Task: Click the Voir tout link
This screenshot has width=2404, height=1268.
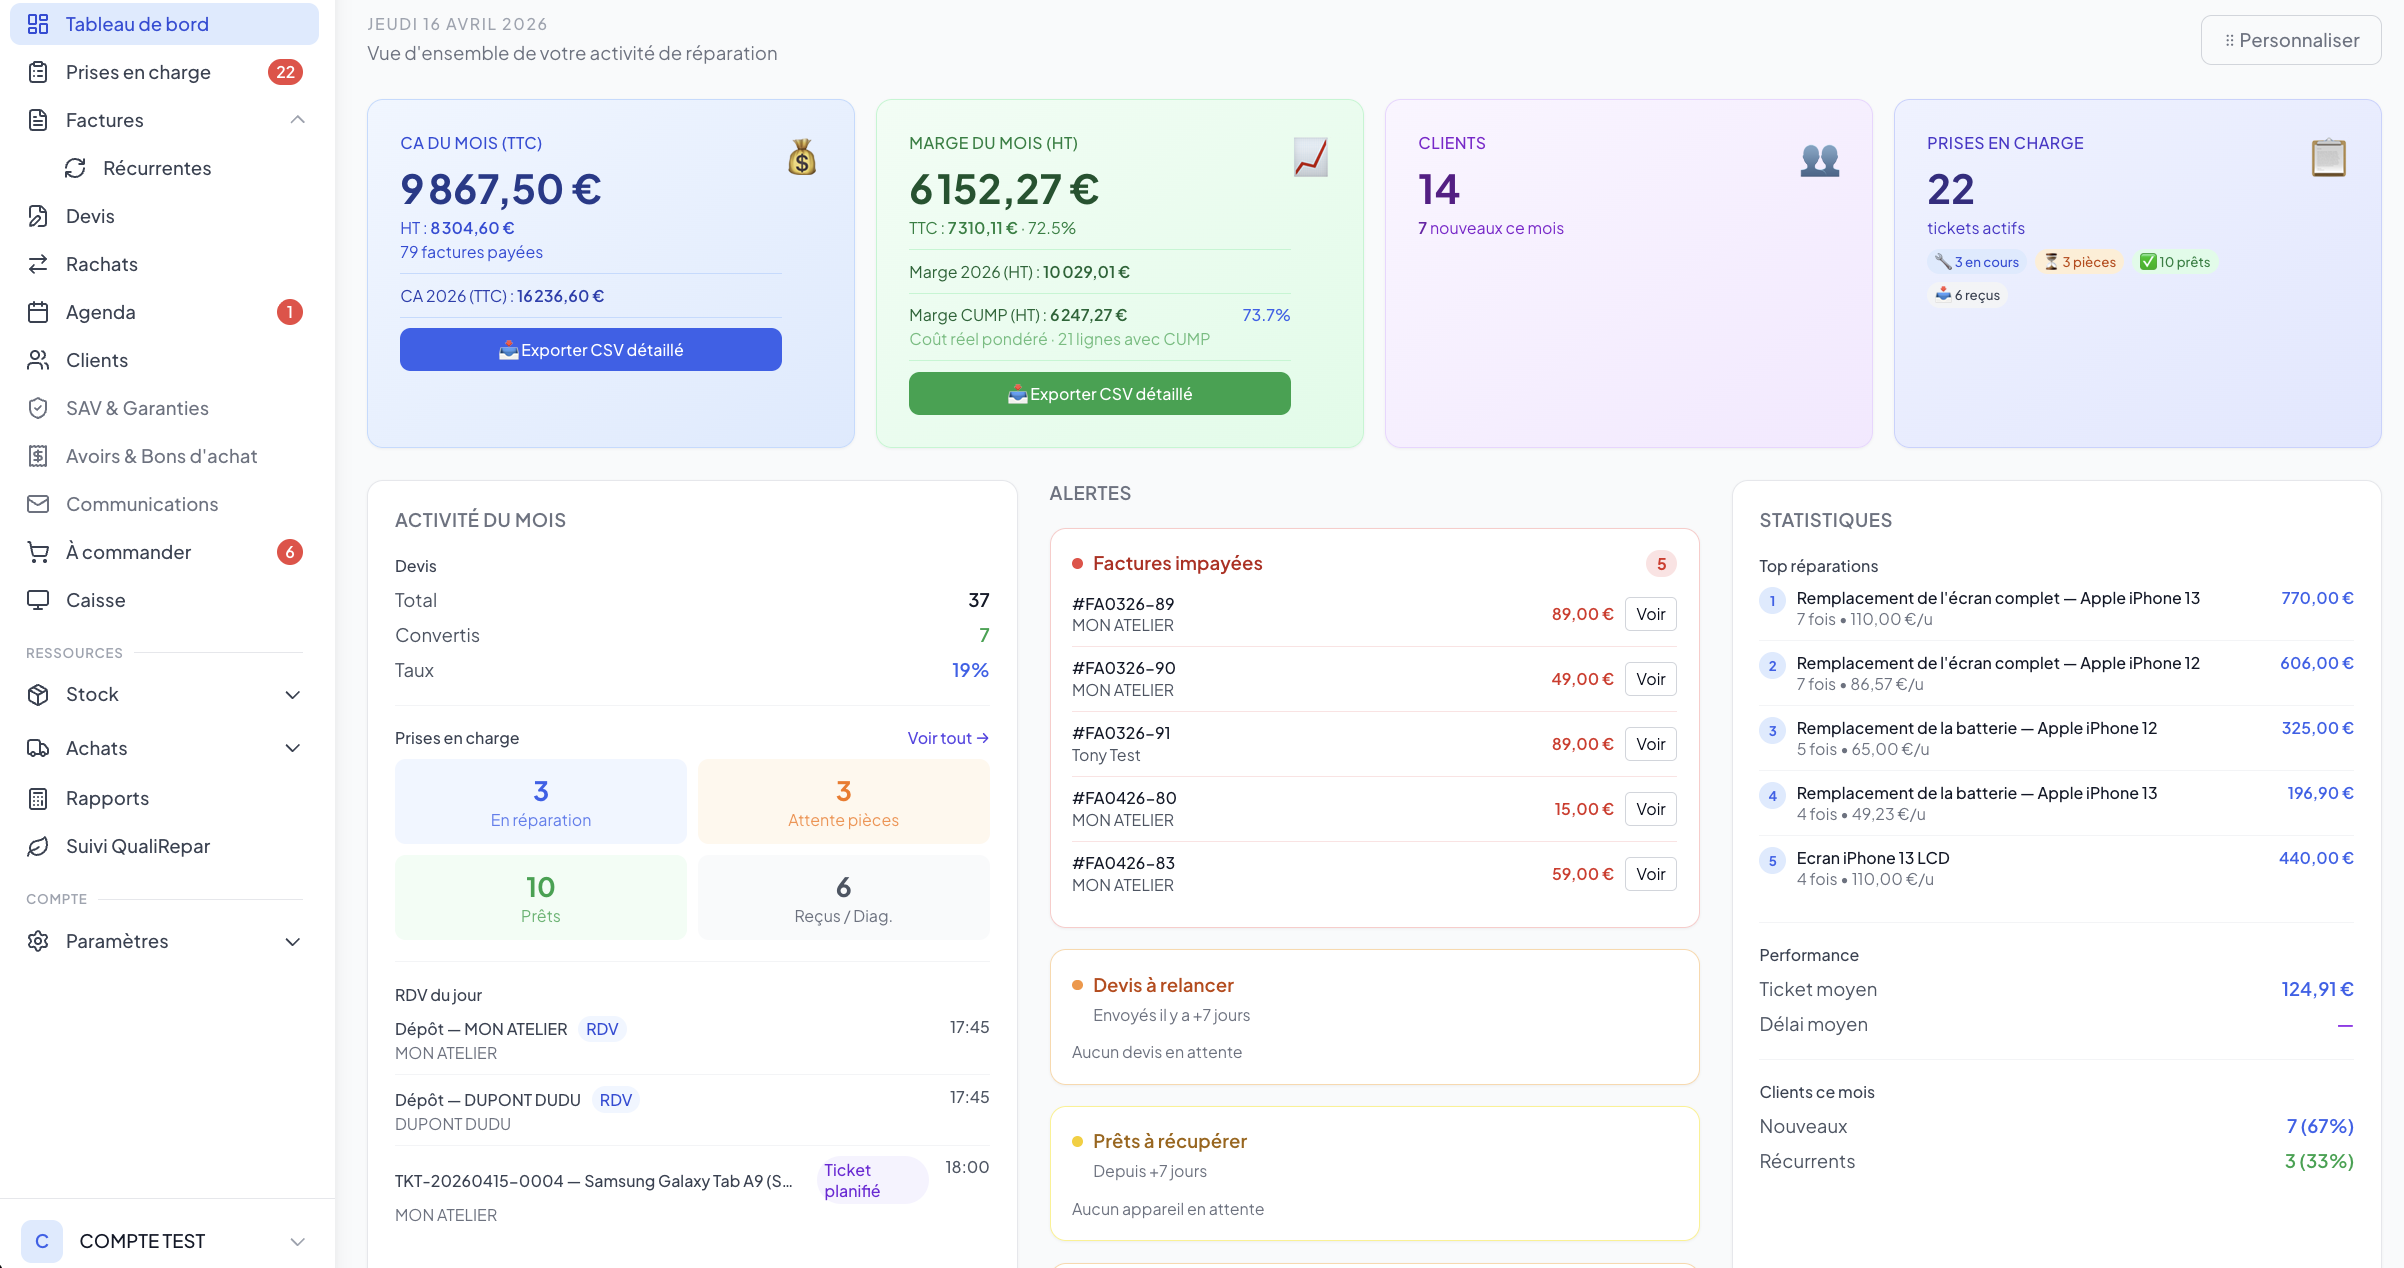Action: 947,738
